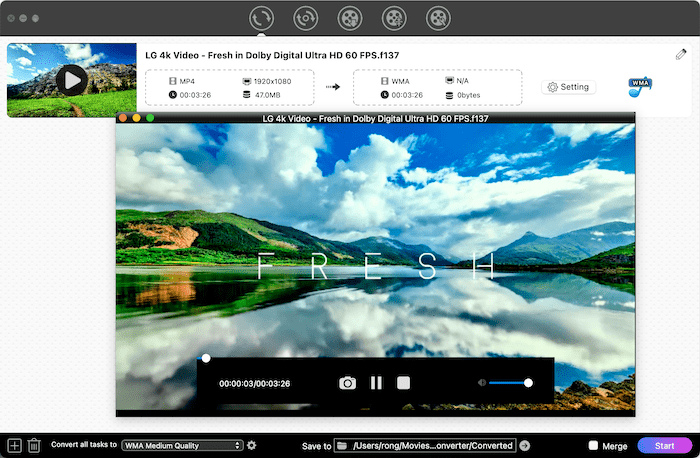
Task: Open the gear settings beside the quality dropdown
Action: pos(252,445)
